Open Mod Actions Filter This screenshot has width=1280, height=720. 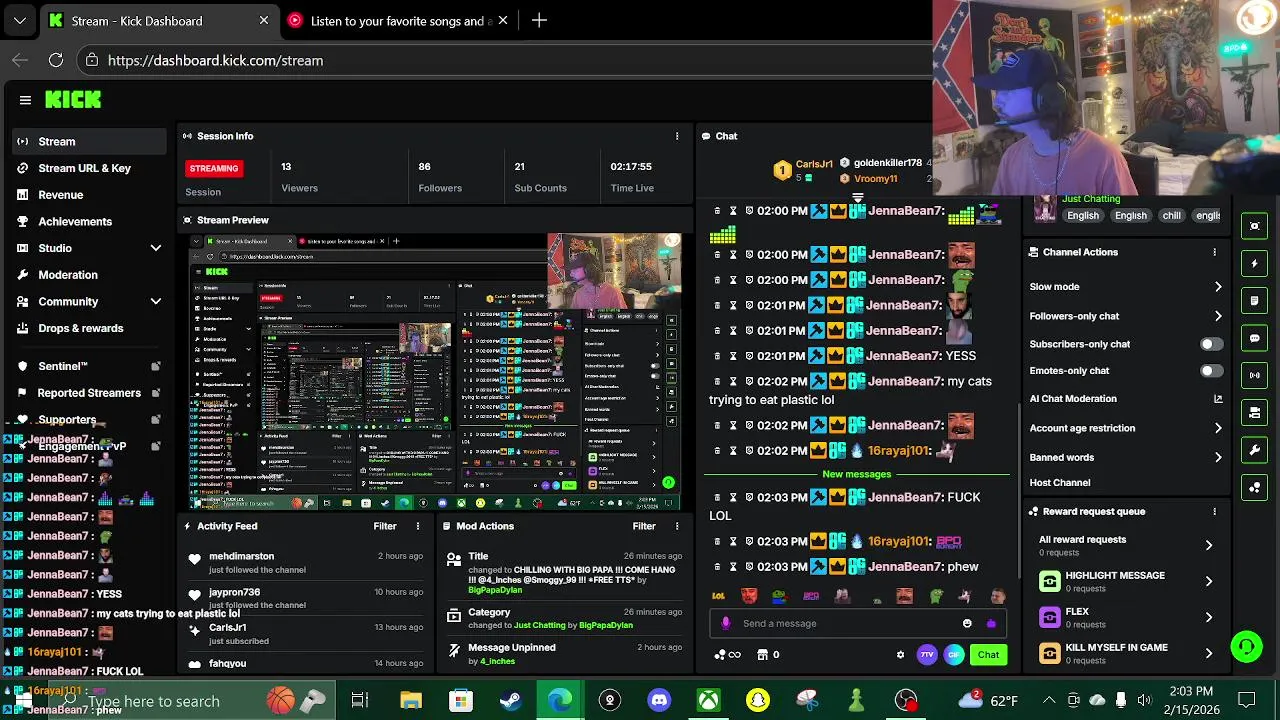(x=644, y=526)
